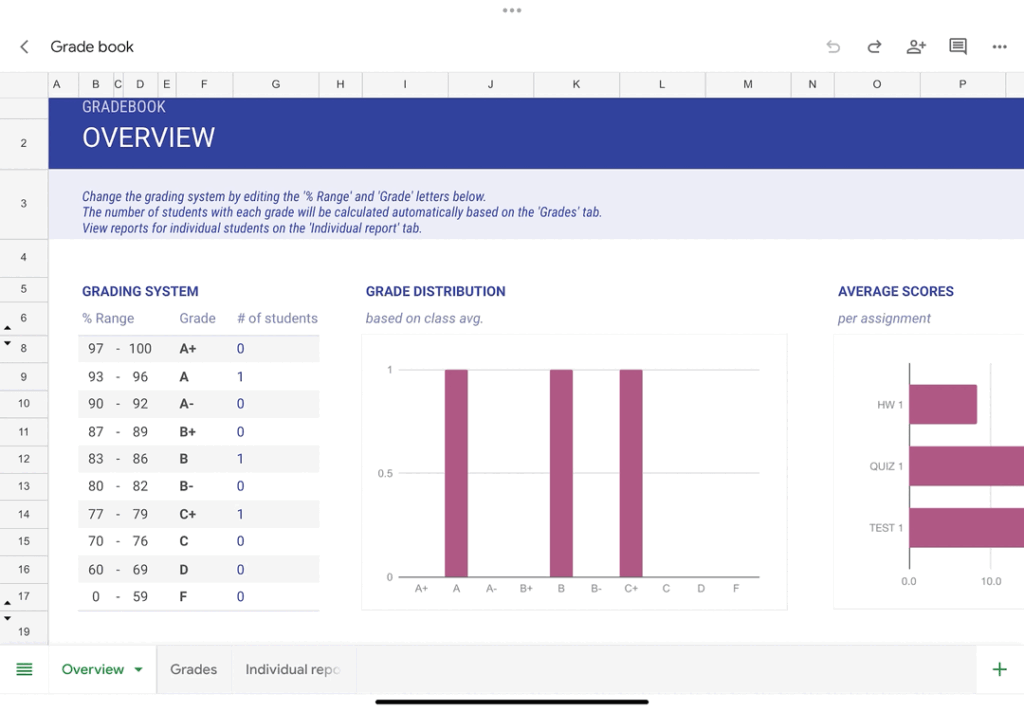This screenshot has width=1024, height=711.
Task: Open comments with the comment icon
Action: coord(957,46)
